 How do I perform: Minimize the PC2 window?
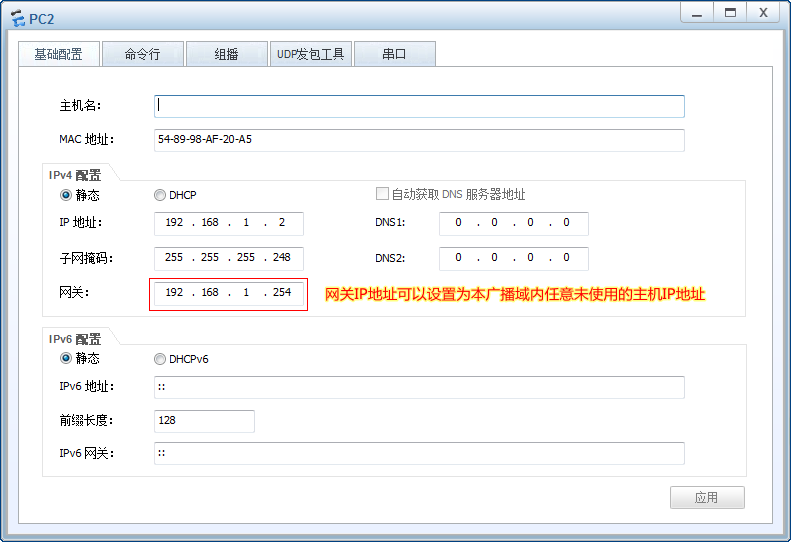697,13
